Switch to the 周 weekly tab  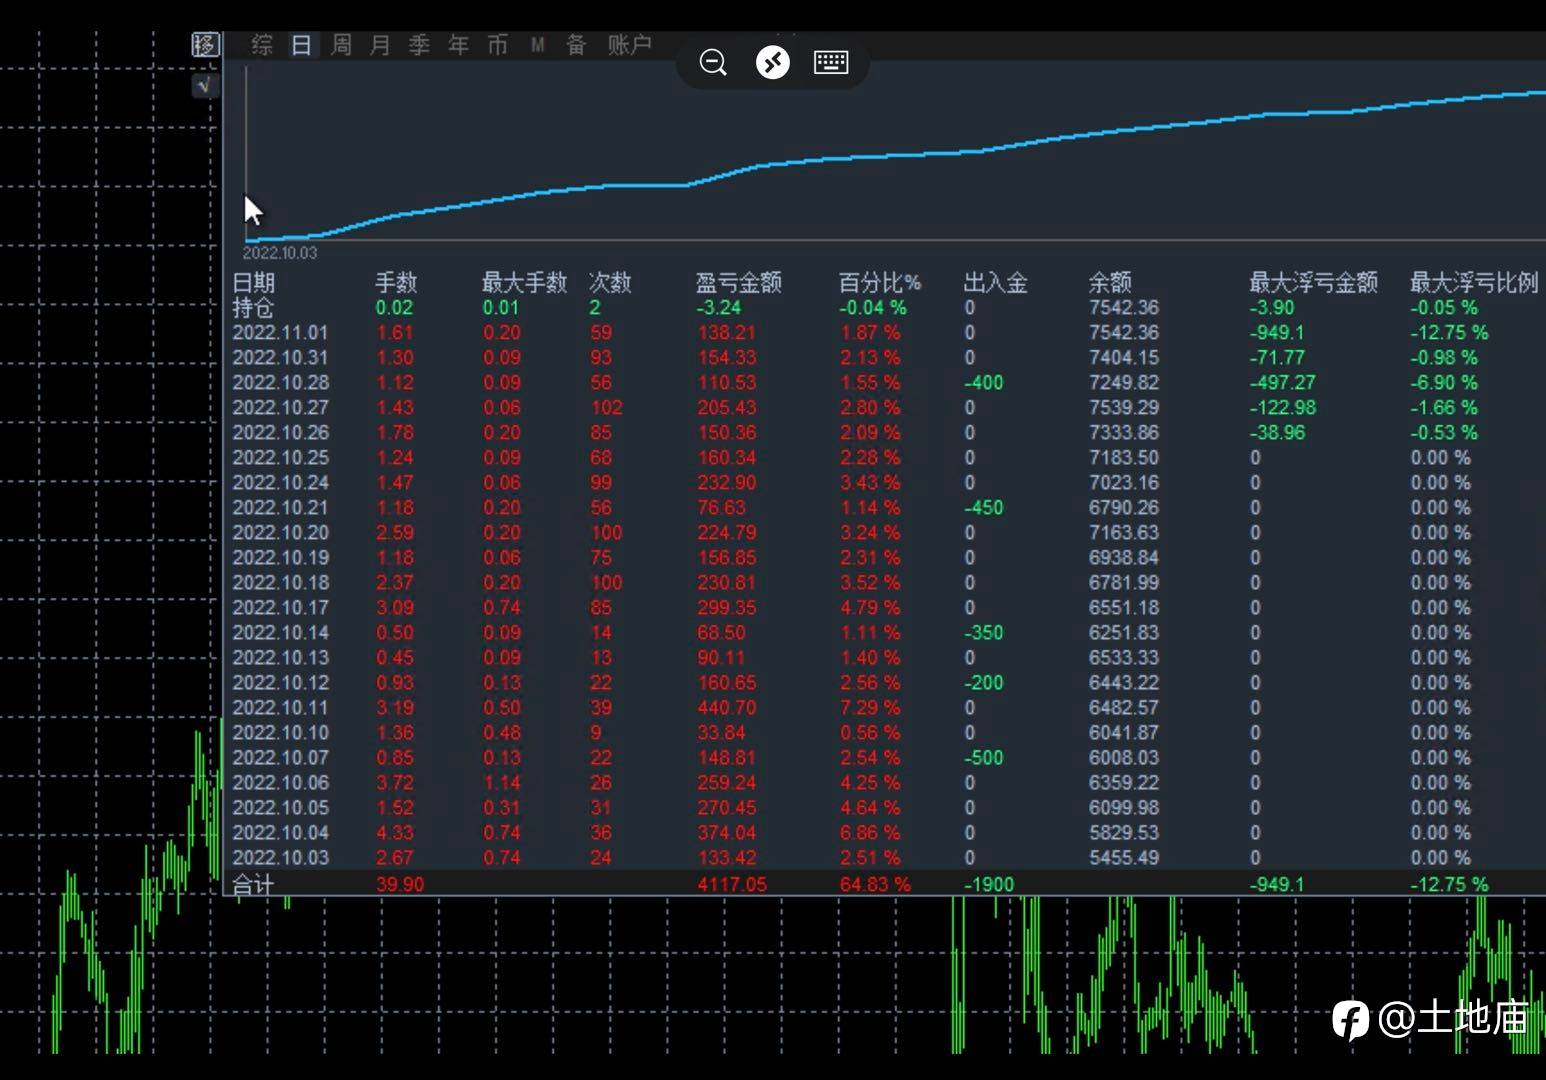341,45
